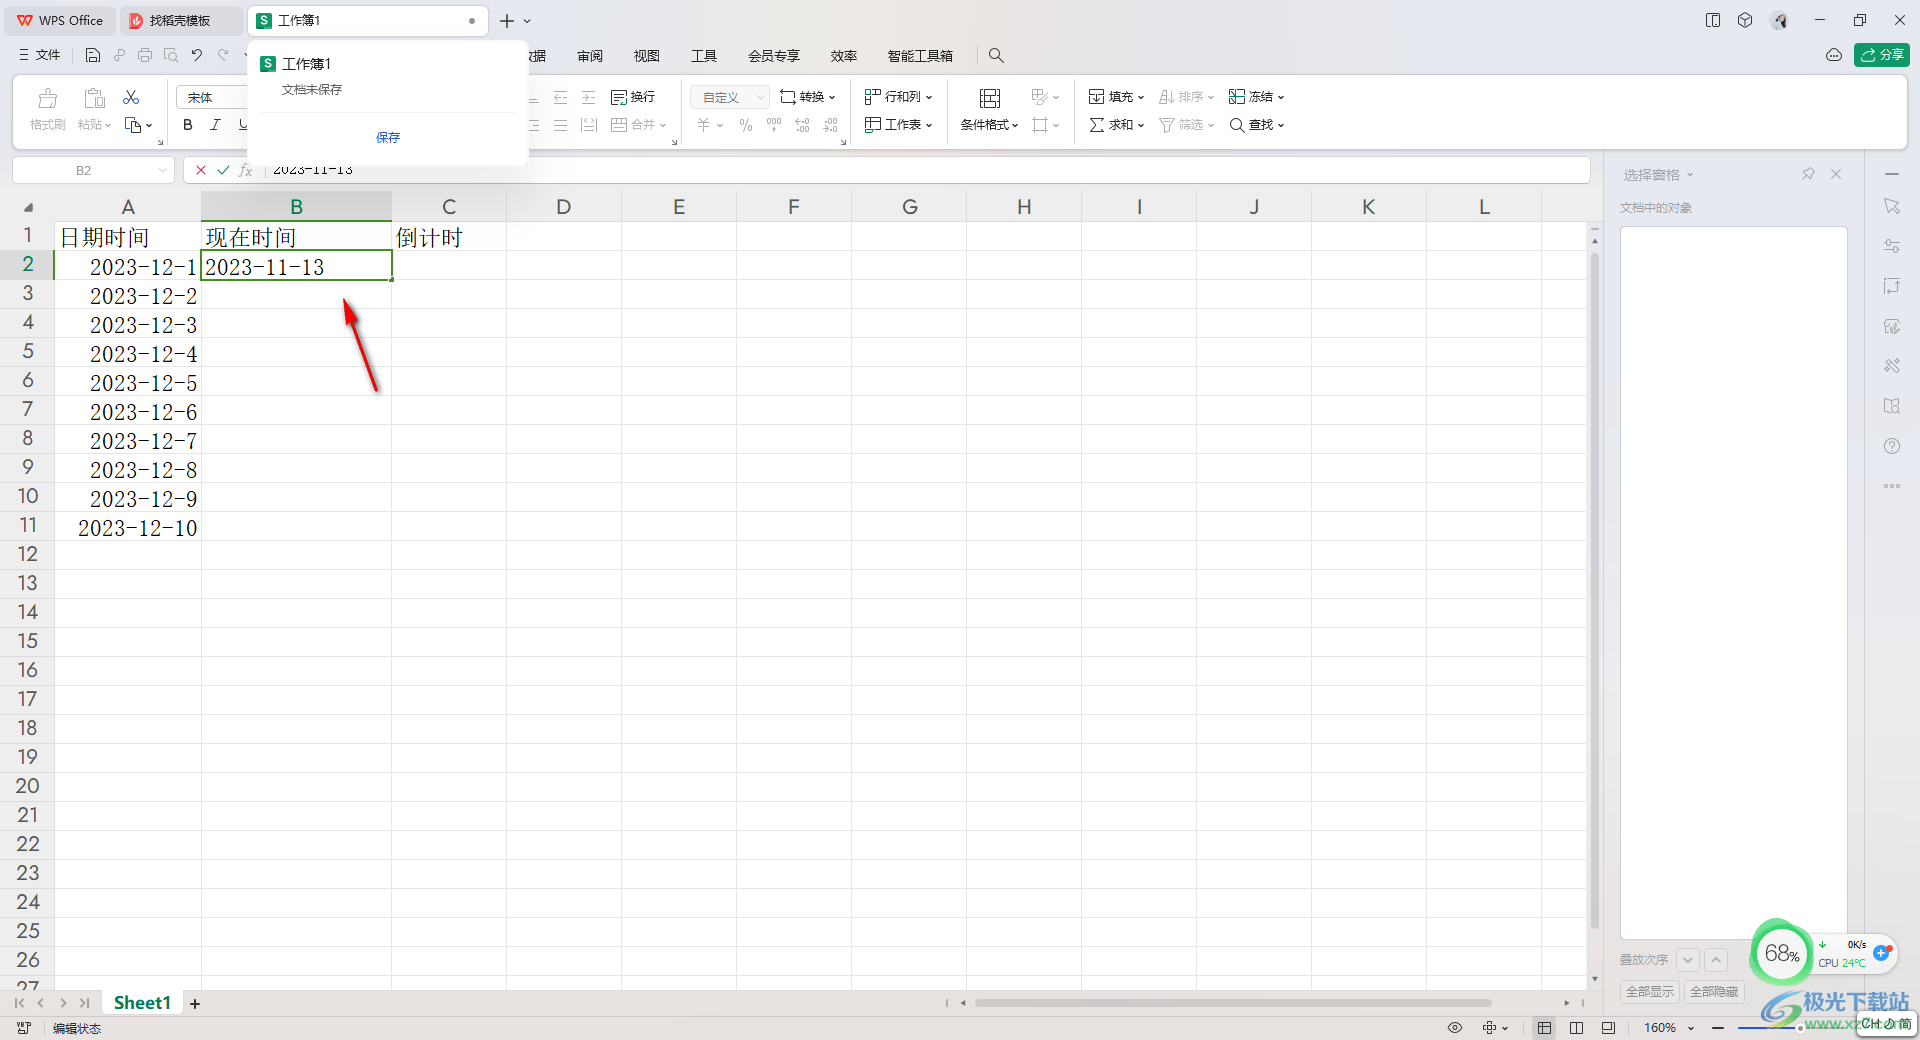Click the sidebar help question mark icon
Screen dimensions: 1920x1040
[x=1892, y=446]
